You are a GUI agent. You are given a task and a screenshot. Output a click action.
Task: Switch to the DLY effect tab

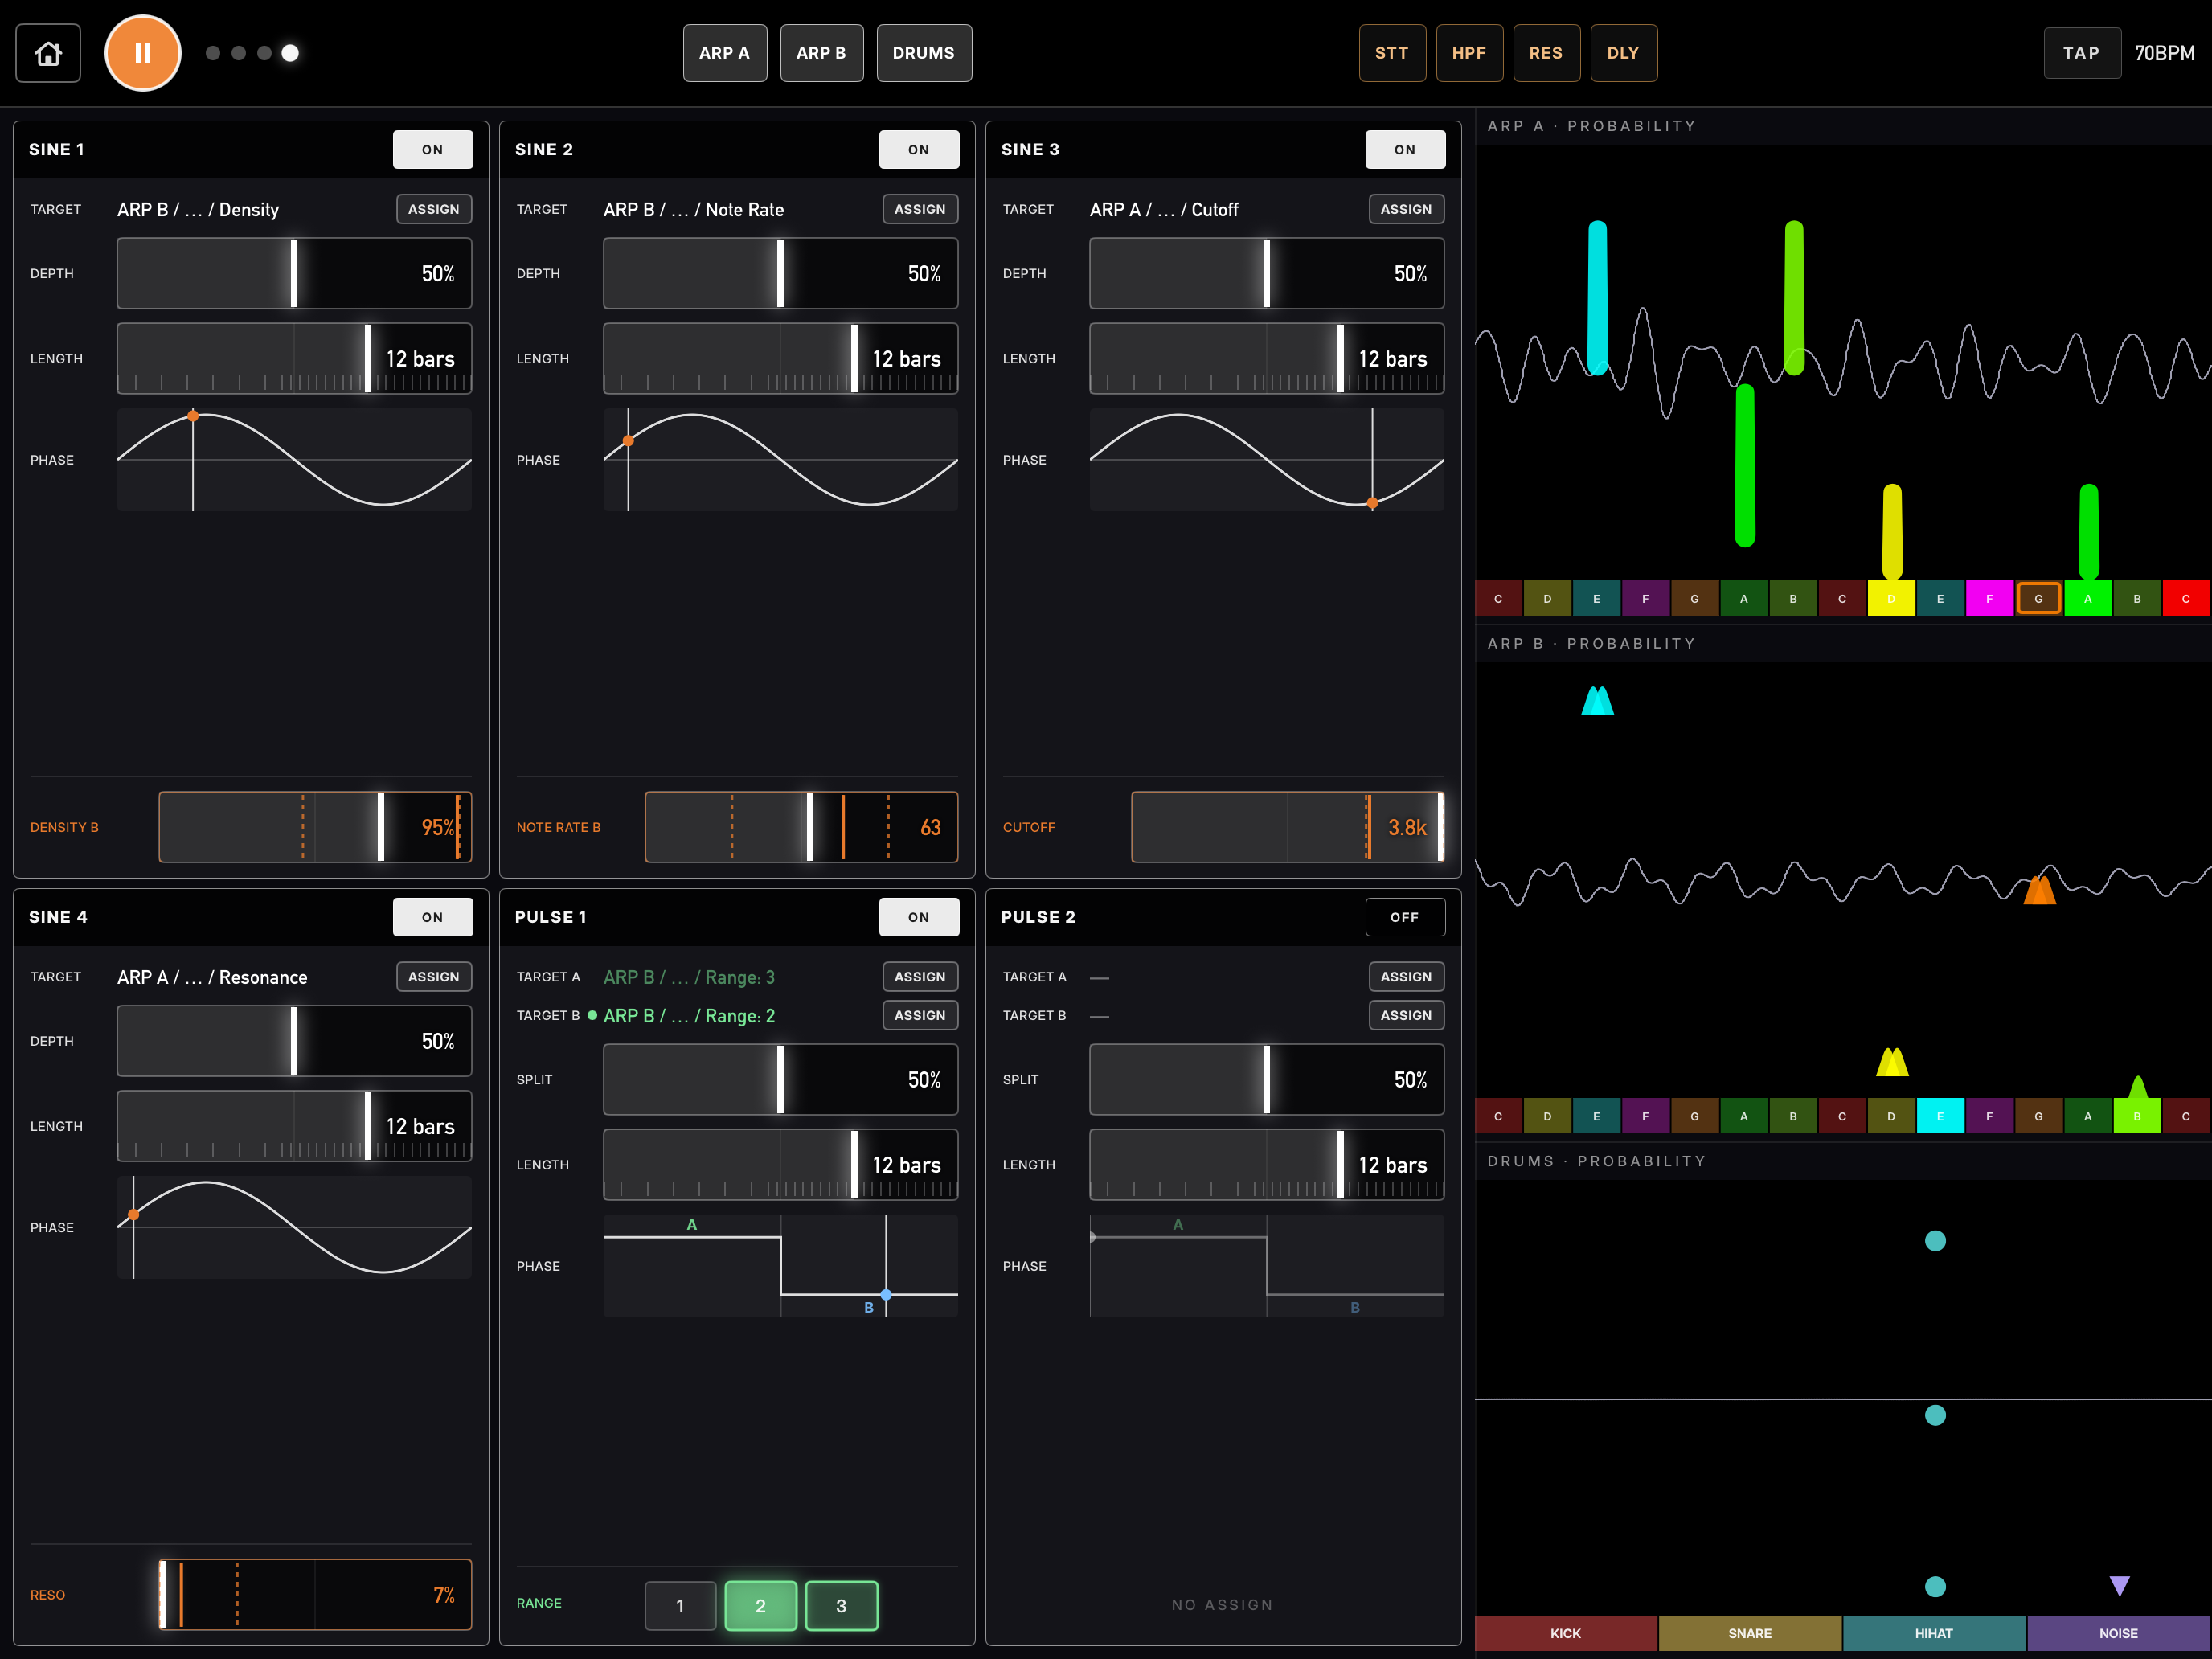[x=1623, y=53]
